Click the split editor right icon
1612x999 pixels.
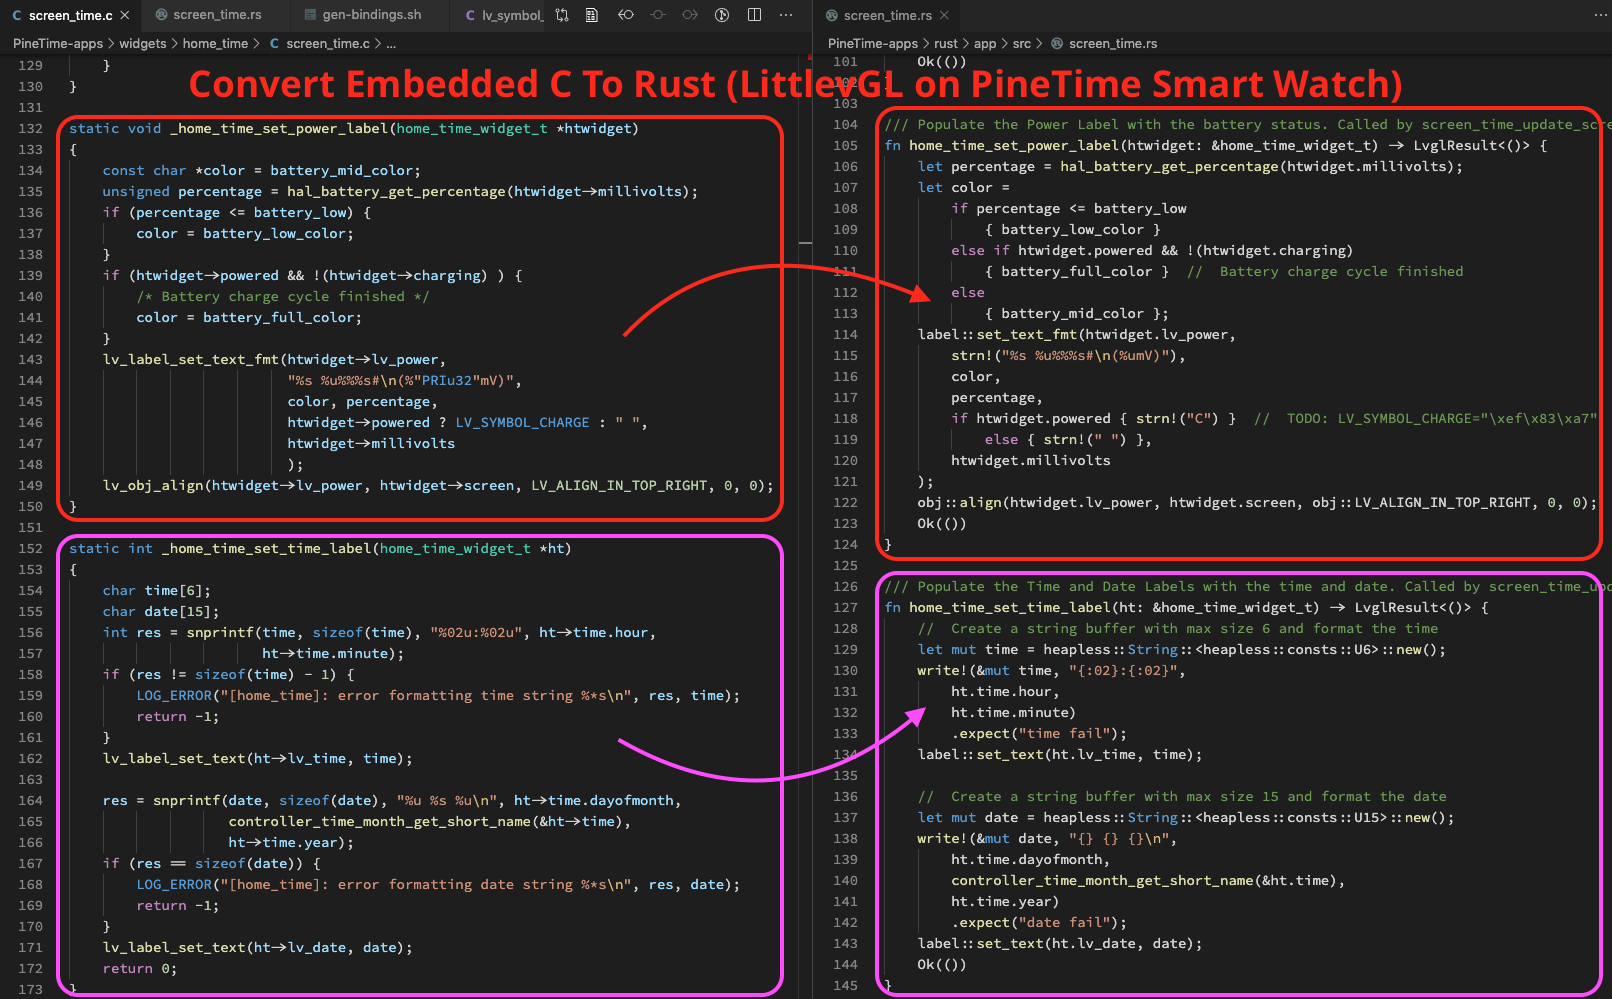tap(754, 15)
